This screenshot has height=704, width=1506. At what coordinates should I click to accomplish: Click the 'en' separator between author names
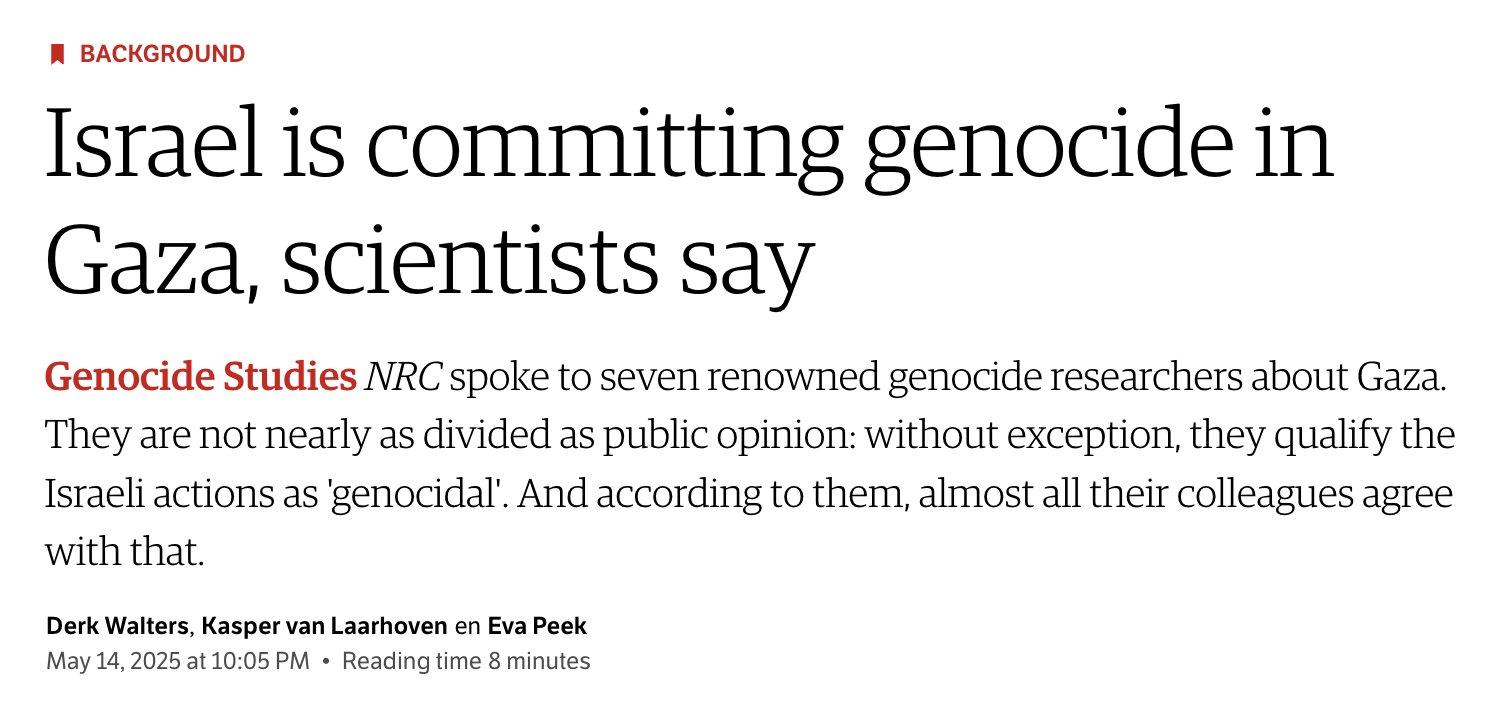click(468, 627)
